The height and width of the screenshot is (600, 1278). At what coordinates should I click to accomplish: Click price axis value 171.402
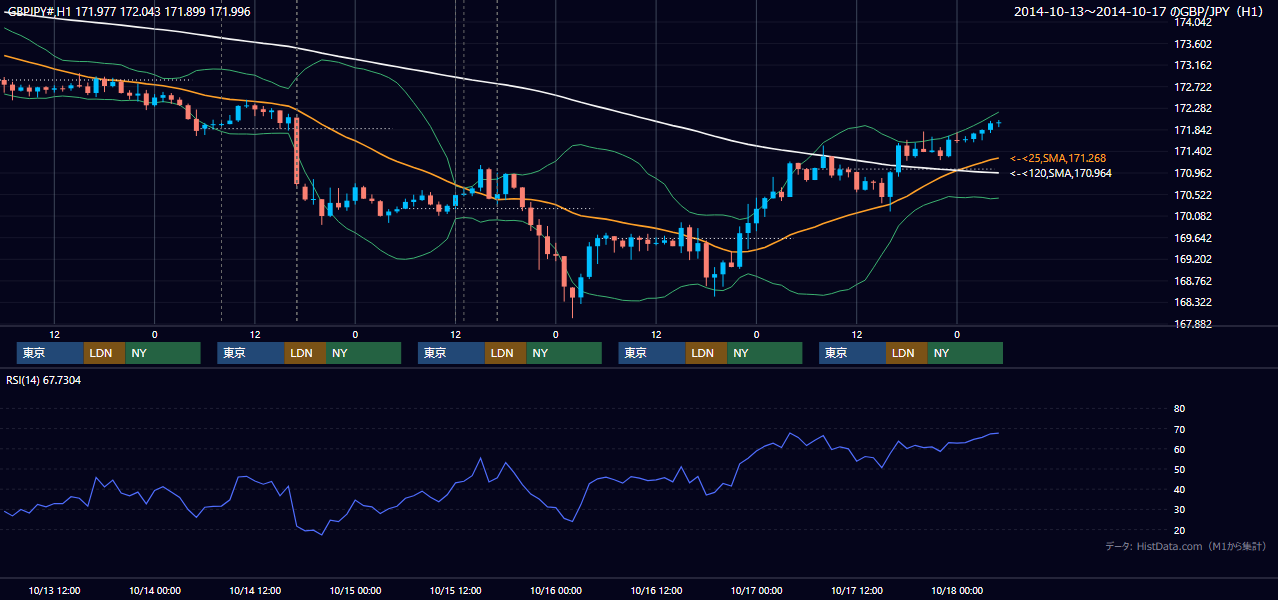(1193, 151)
